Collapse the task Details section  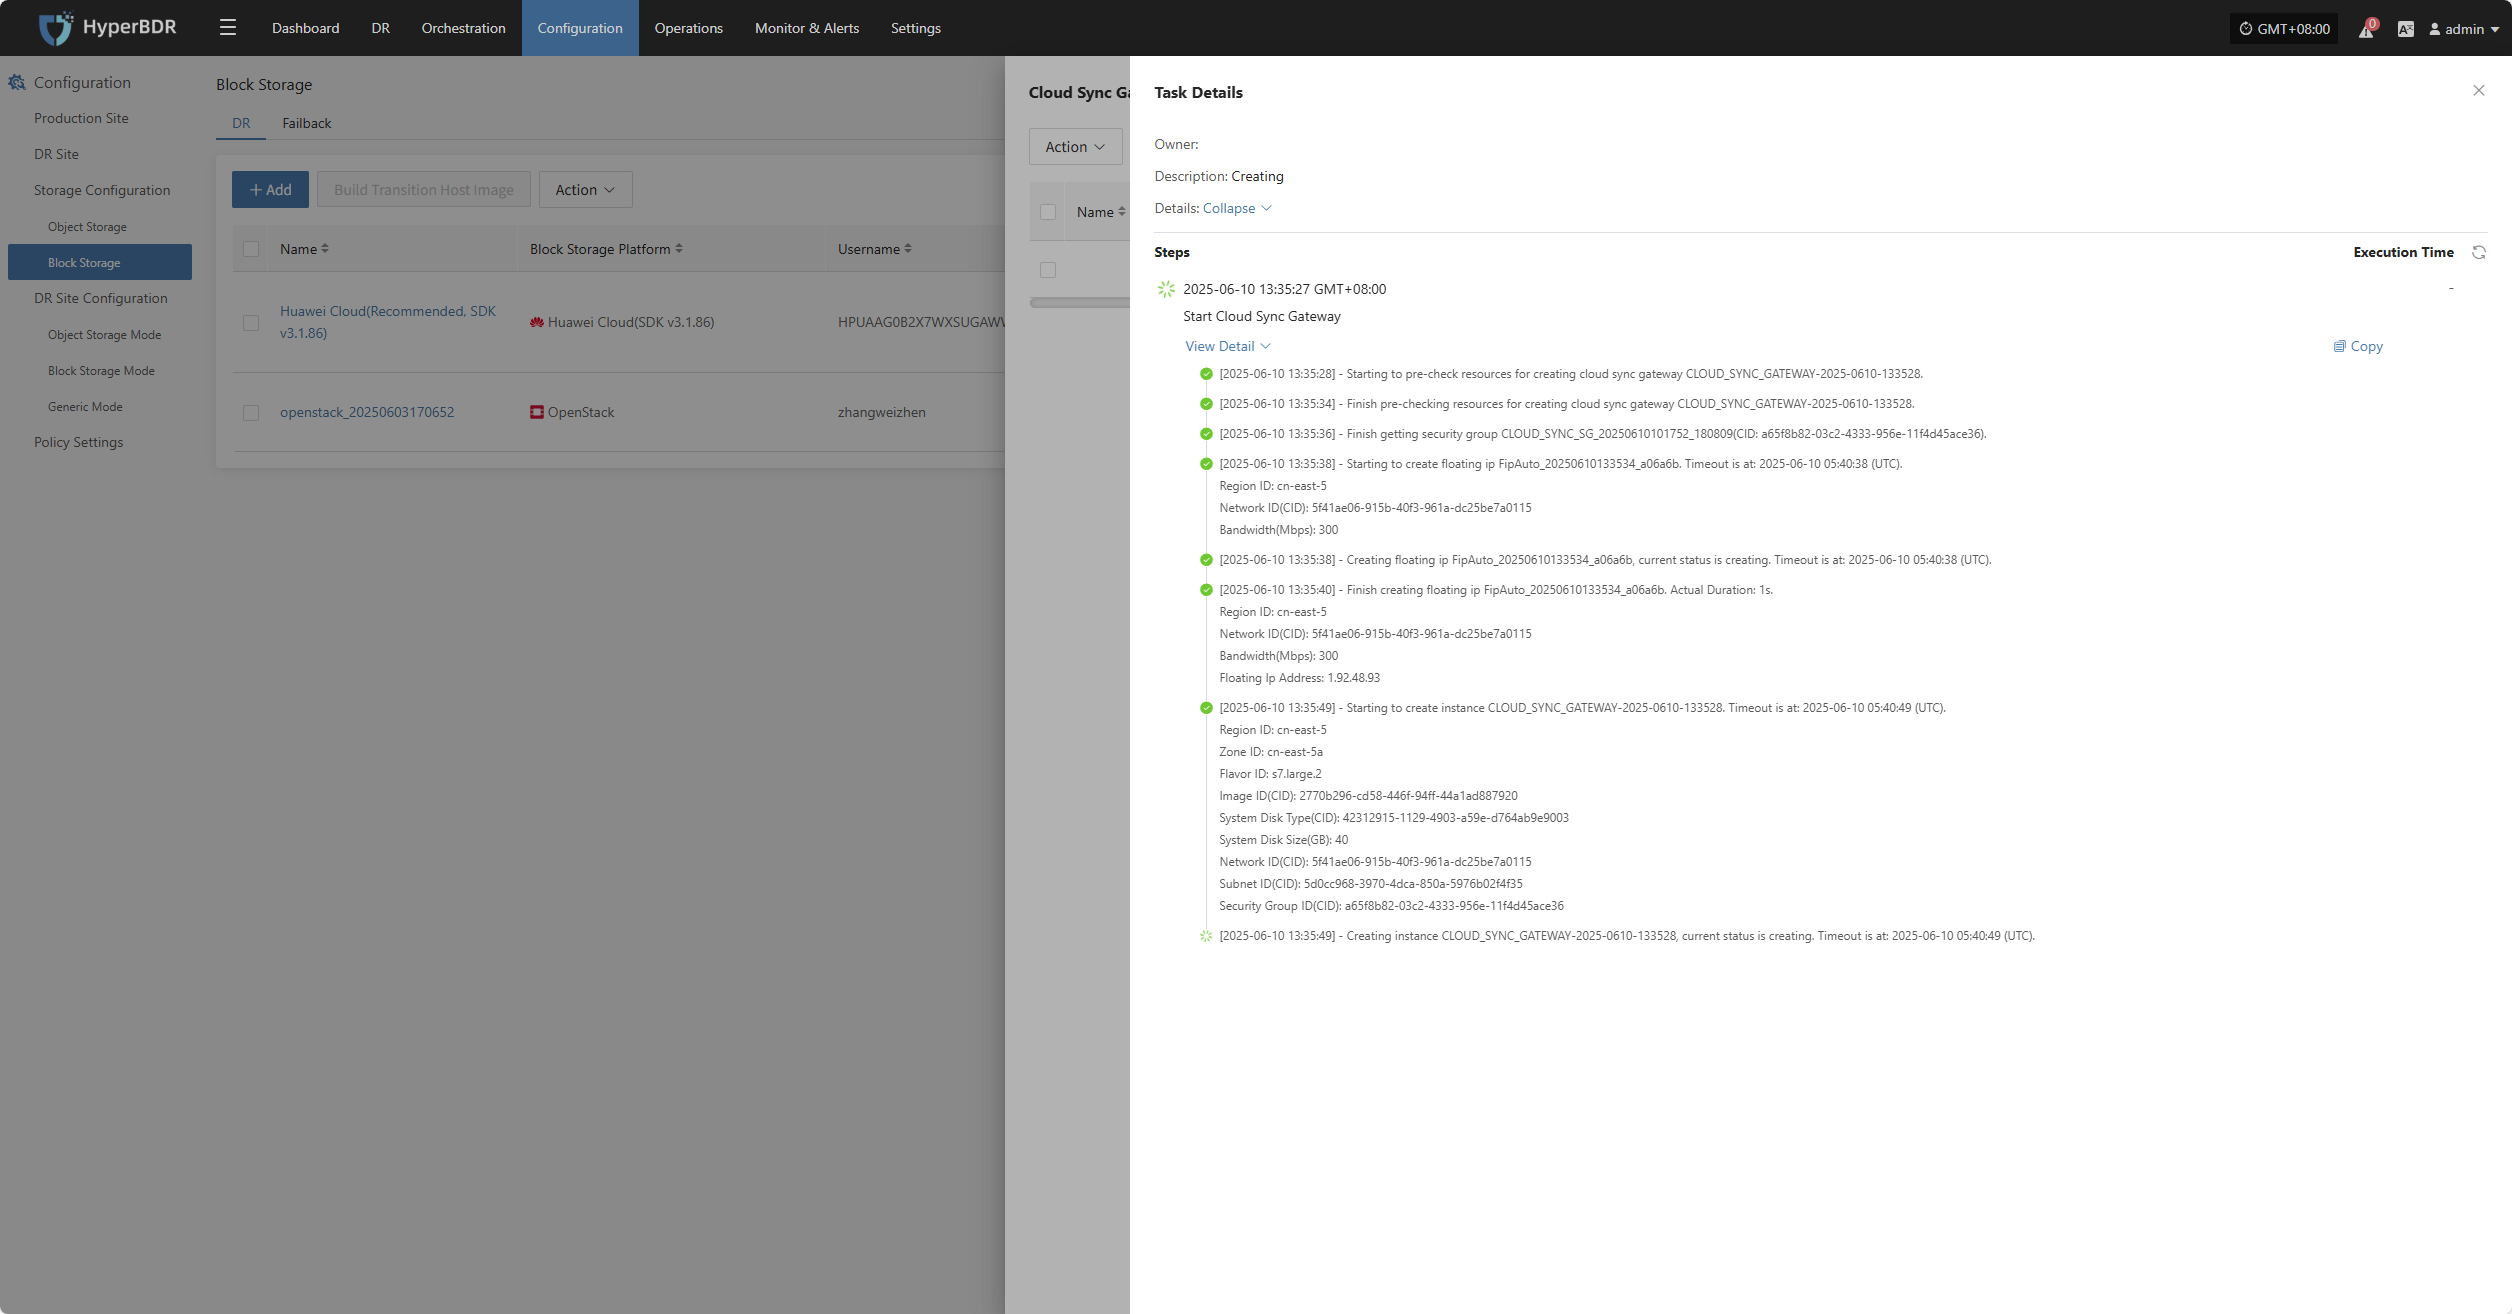pos(1237,208)
